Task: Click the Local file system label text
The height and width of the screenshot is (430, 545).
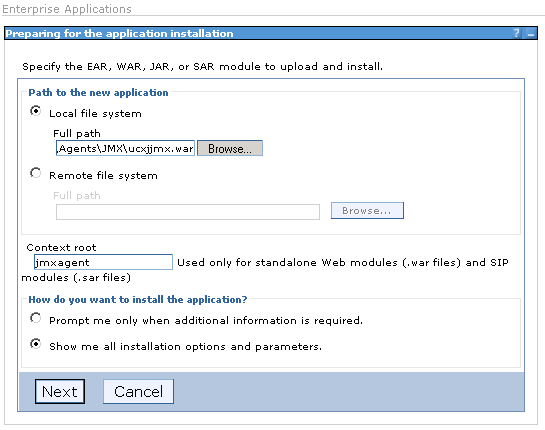Action: [x=95, y=114]
